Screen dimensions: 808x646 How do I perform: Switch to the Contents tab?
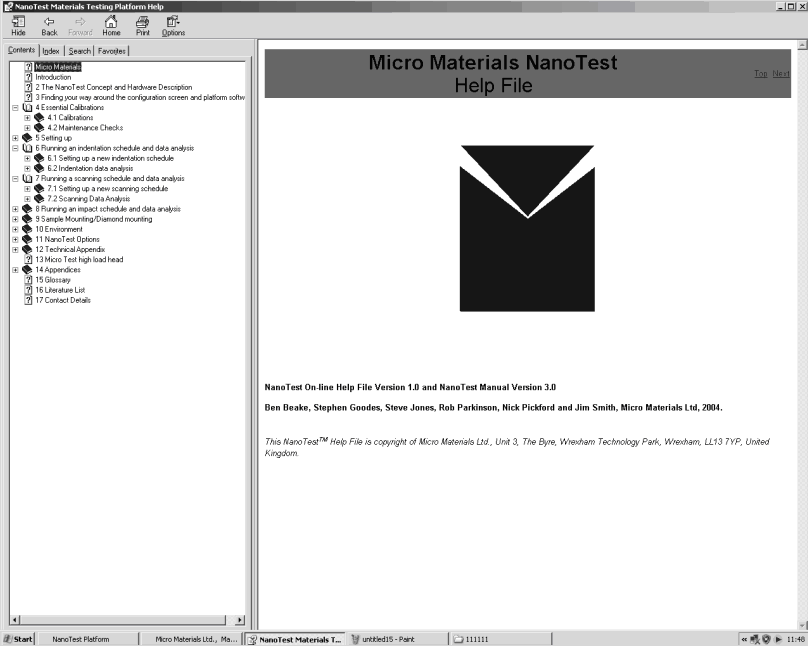pos(21,50)
